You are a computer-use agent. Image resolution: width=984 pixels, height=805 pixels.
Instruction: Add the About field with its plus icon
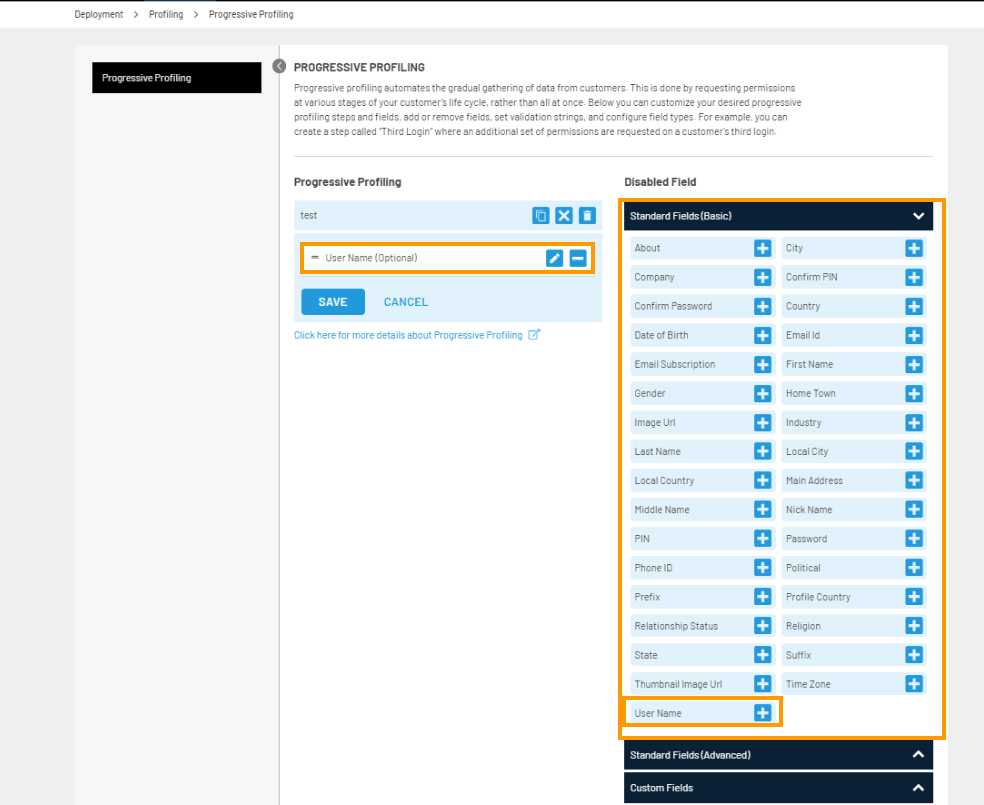(762, 248)
